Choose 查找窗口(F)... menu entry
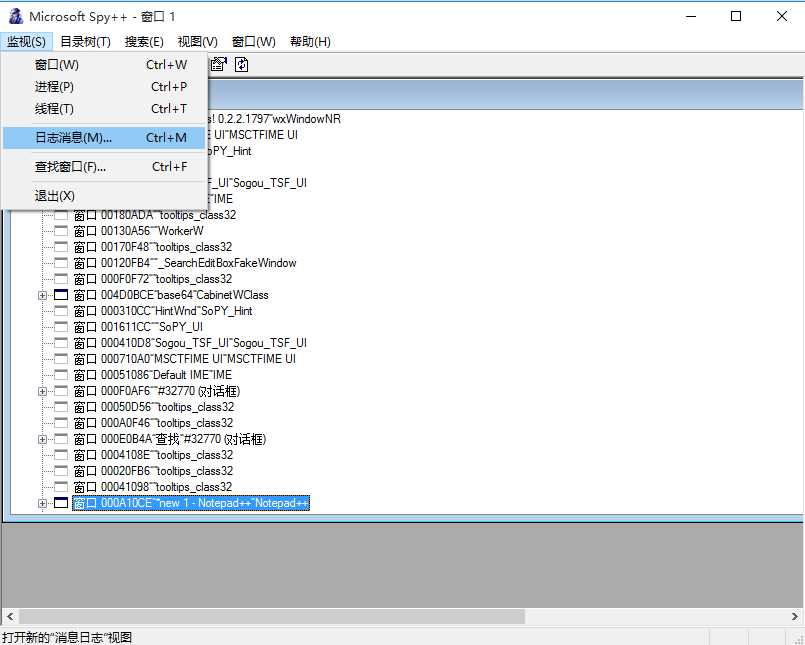The width and height of the screenshot is (805, 645). pyautogui.click(x=104, y=167)
